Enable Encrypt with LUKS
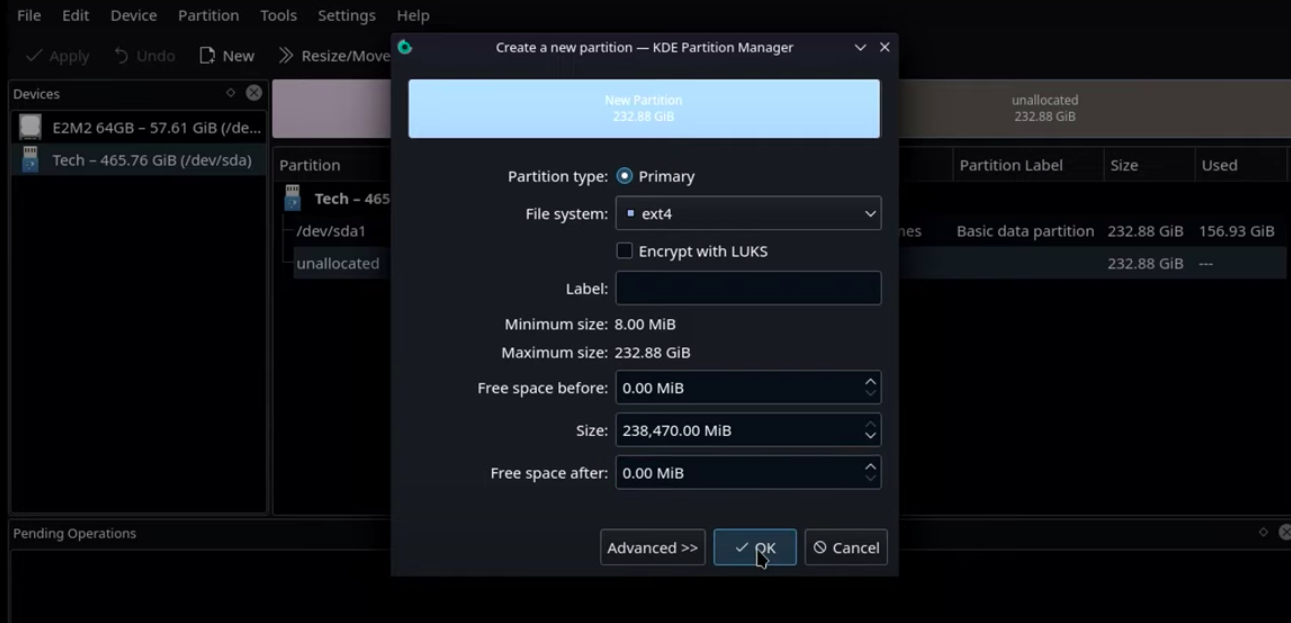This screenshot has width=1291, height=623. (x=623, y=251)
